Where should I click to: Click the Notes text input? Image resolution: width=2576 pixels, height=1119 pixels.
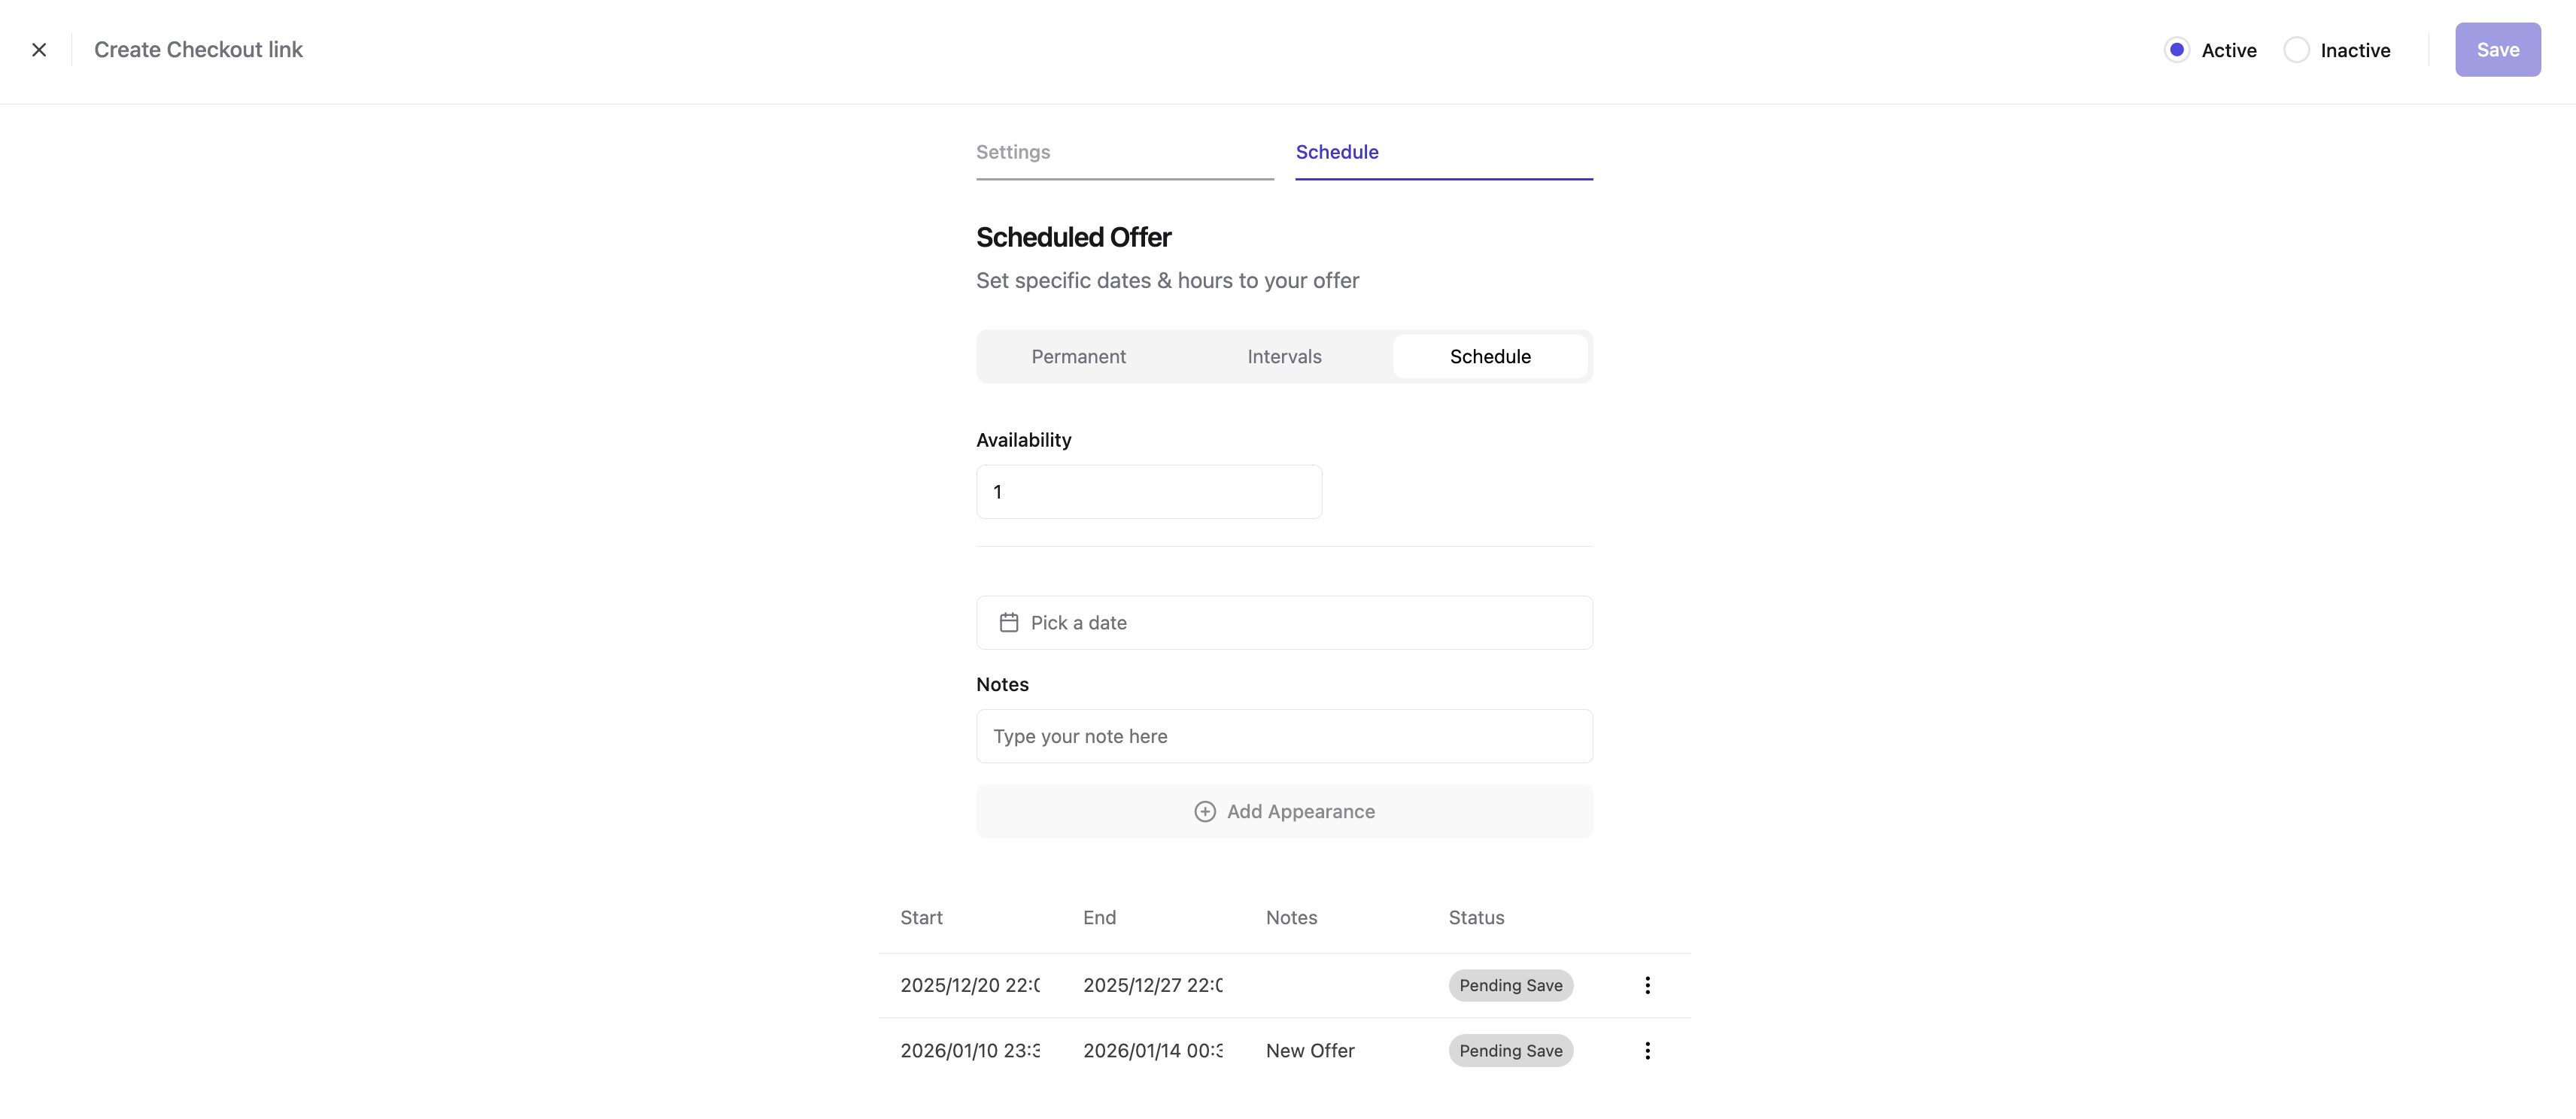[x=1284, y=736]
